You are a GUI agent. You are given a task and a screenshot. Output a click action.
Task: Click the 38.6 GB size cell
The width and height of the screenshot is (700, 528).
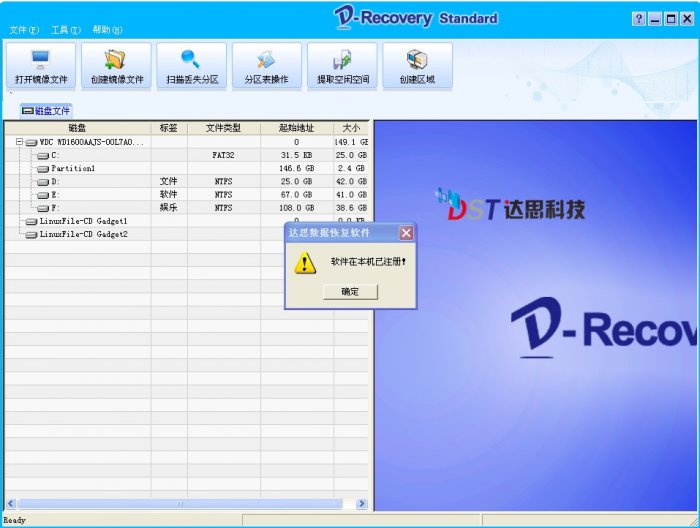(x=351, y=208)
